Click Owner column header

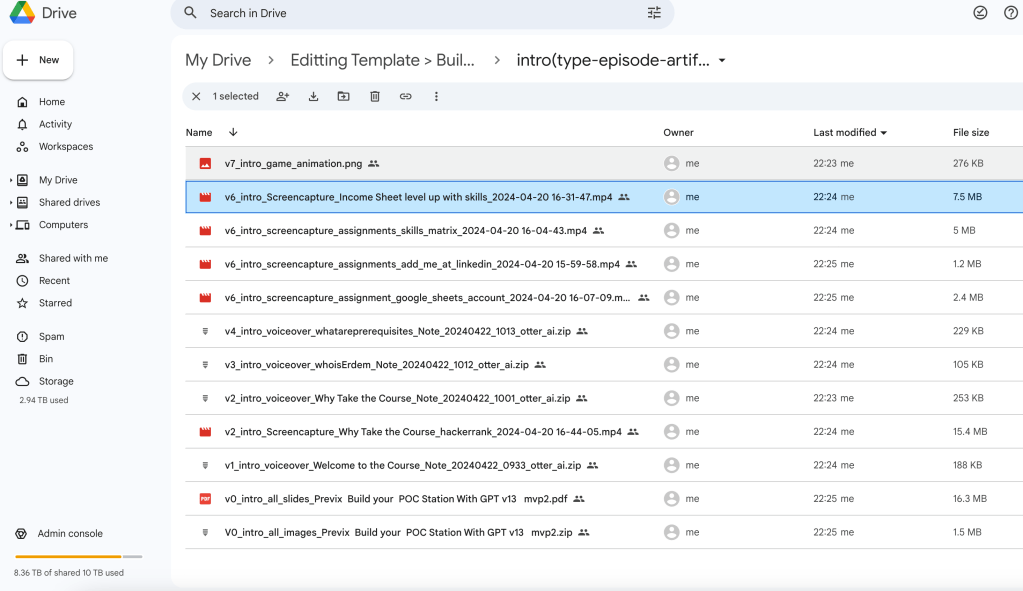click(x=679, y=132)
